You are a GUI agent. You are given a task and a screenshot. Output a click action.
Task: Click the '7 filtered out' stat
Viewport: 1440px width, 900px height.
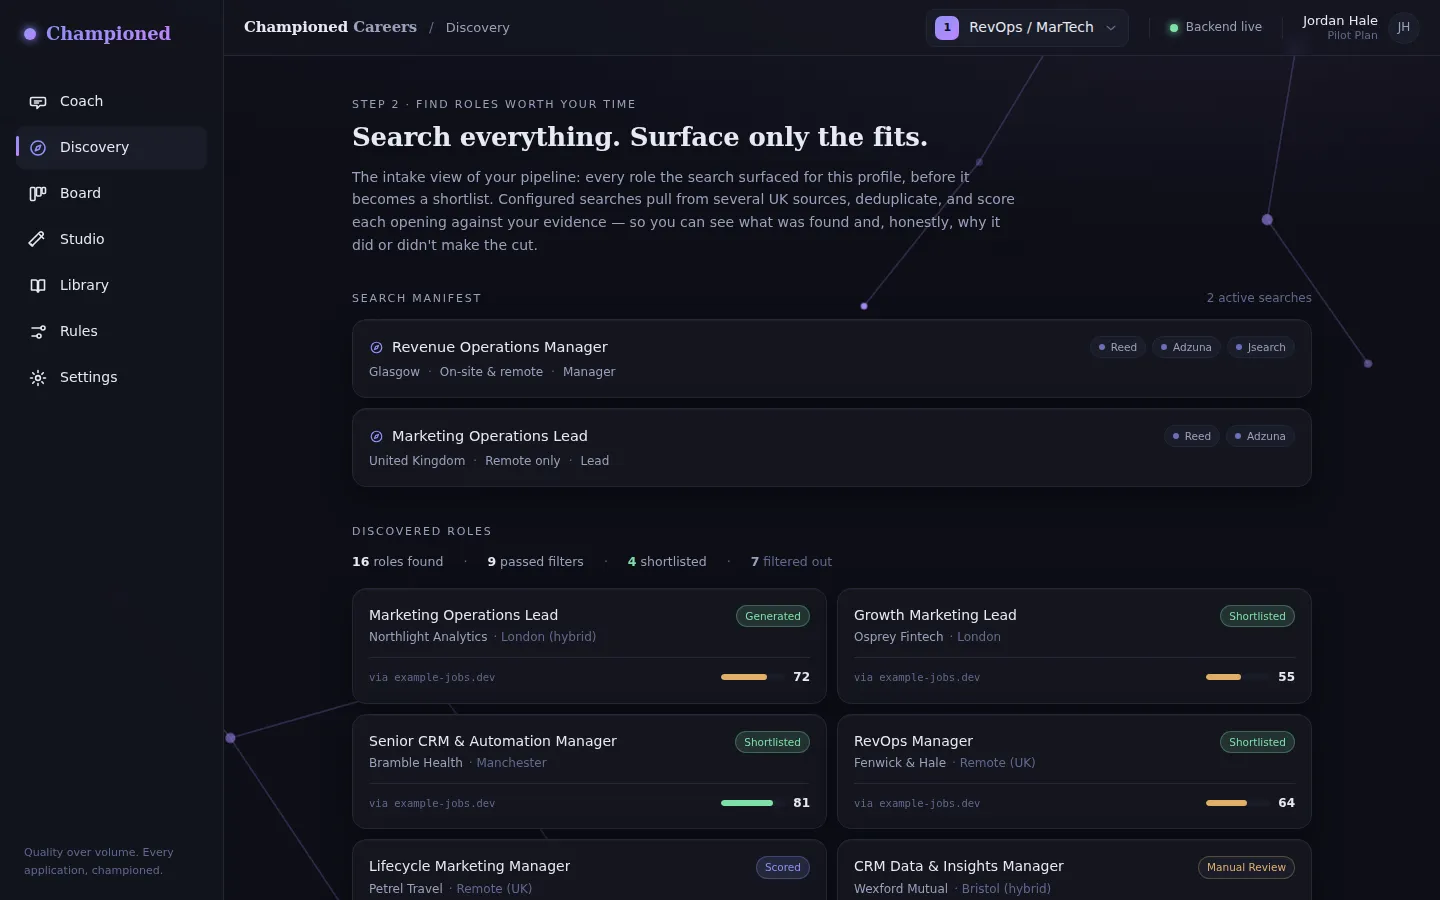click(791, 562)
